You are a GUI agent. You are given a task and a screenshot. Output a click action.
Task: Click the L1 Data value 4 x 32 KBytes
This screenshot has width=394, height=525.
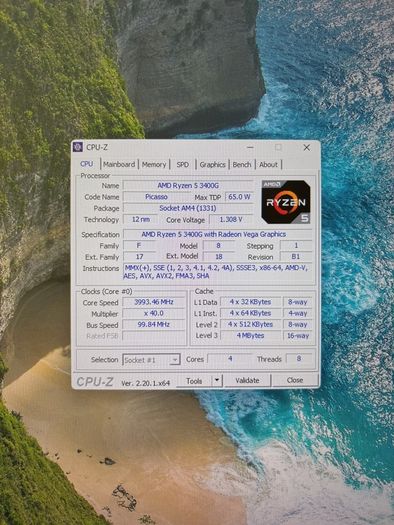(x=250, y=302)
